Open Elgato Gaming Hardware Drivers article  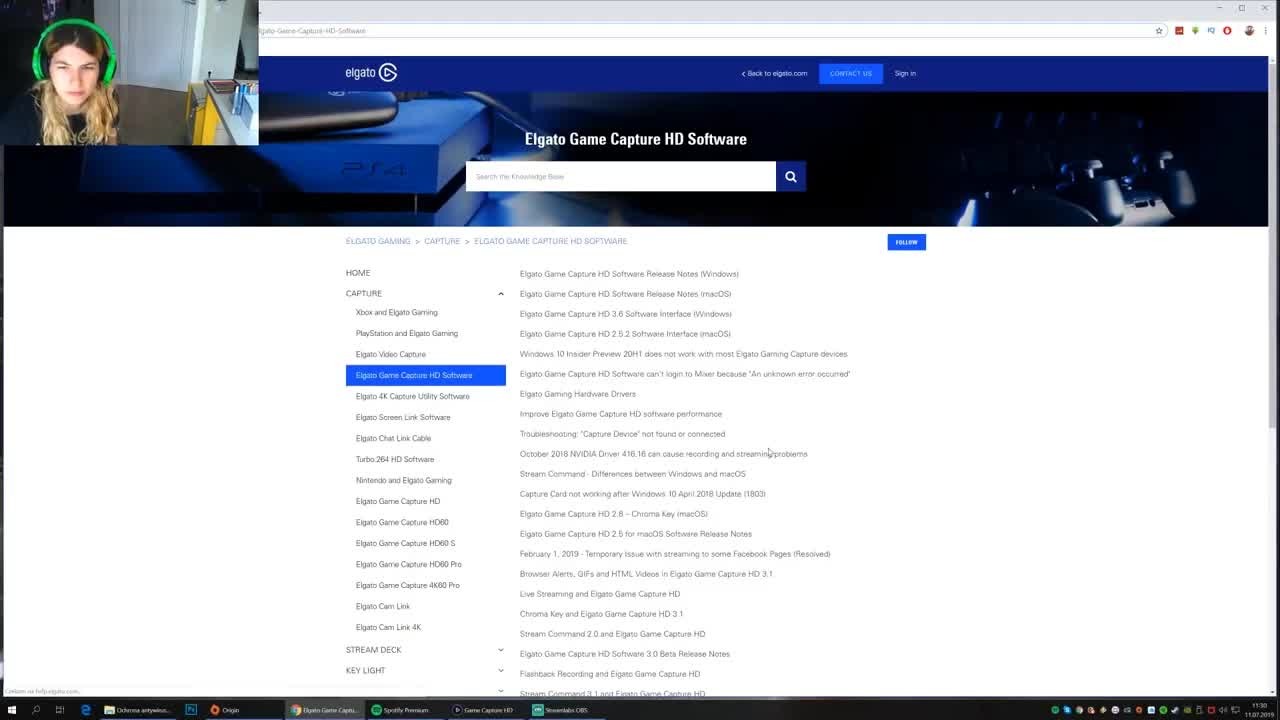[x=577, y=394]
